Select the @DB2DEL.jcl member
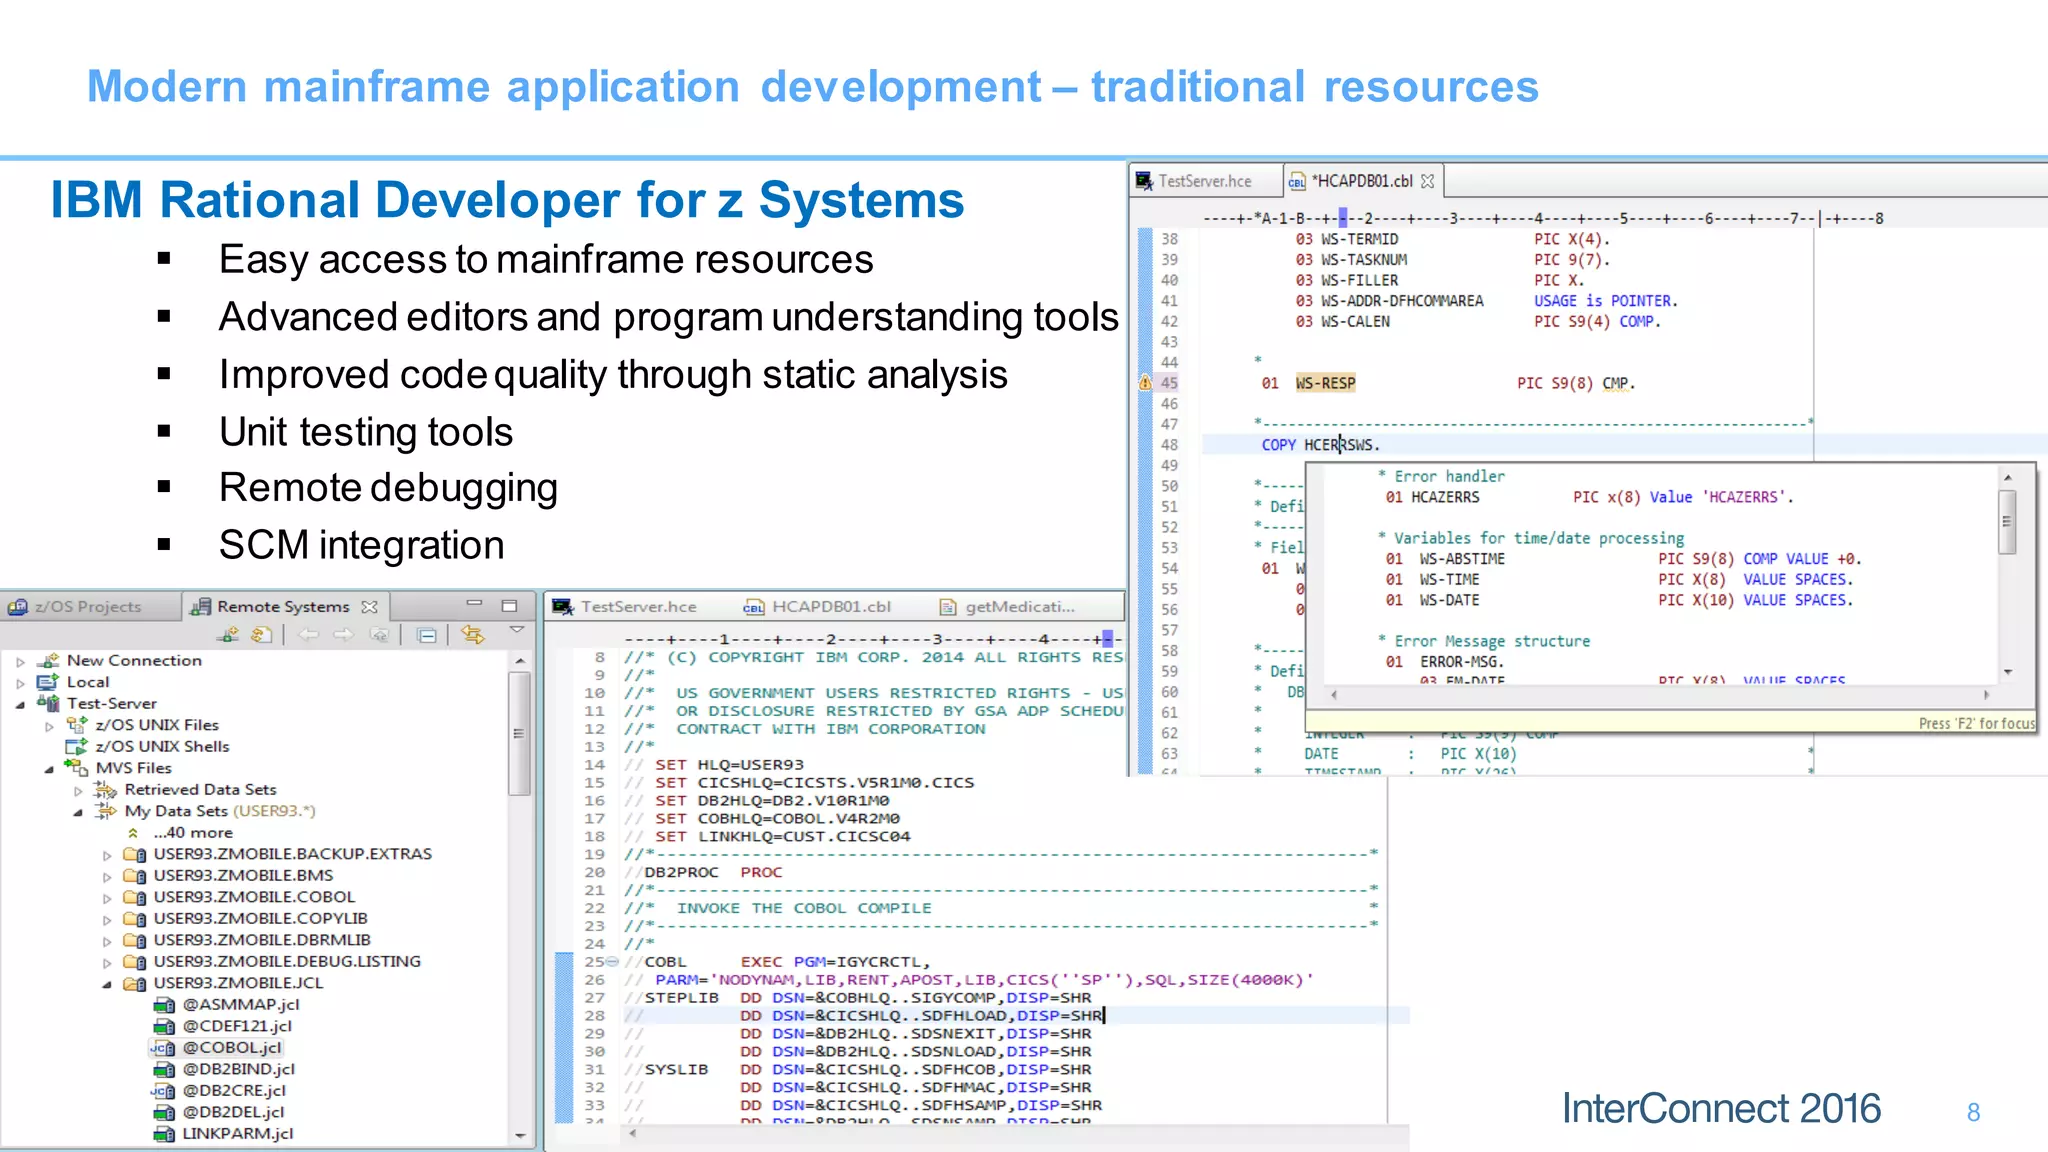The height and width of the screenshot is (1152, 2048). pyautogui.click(x=233, y=1113)
